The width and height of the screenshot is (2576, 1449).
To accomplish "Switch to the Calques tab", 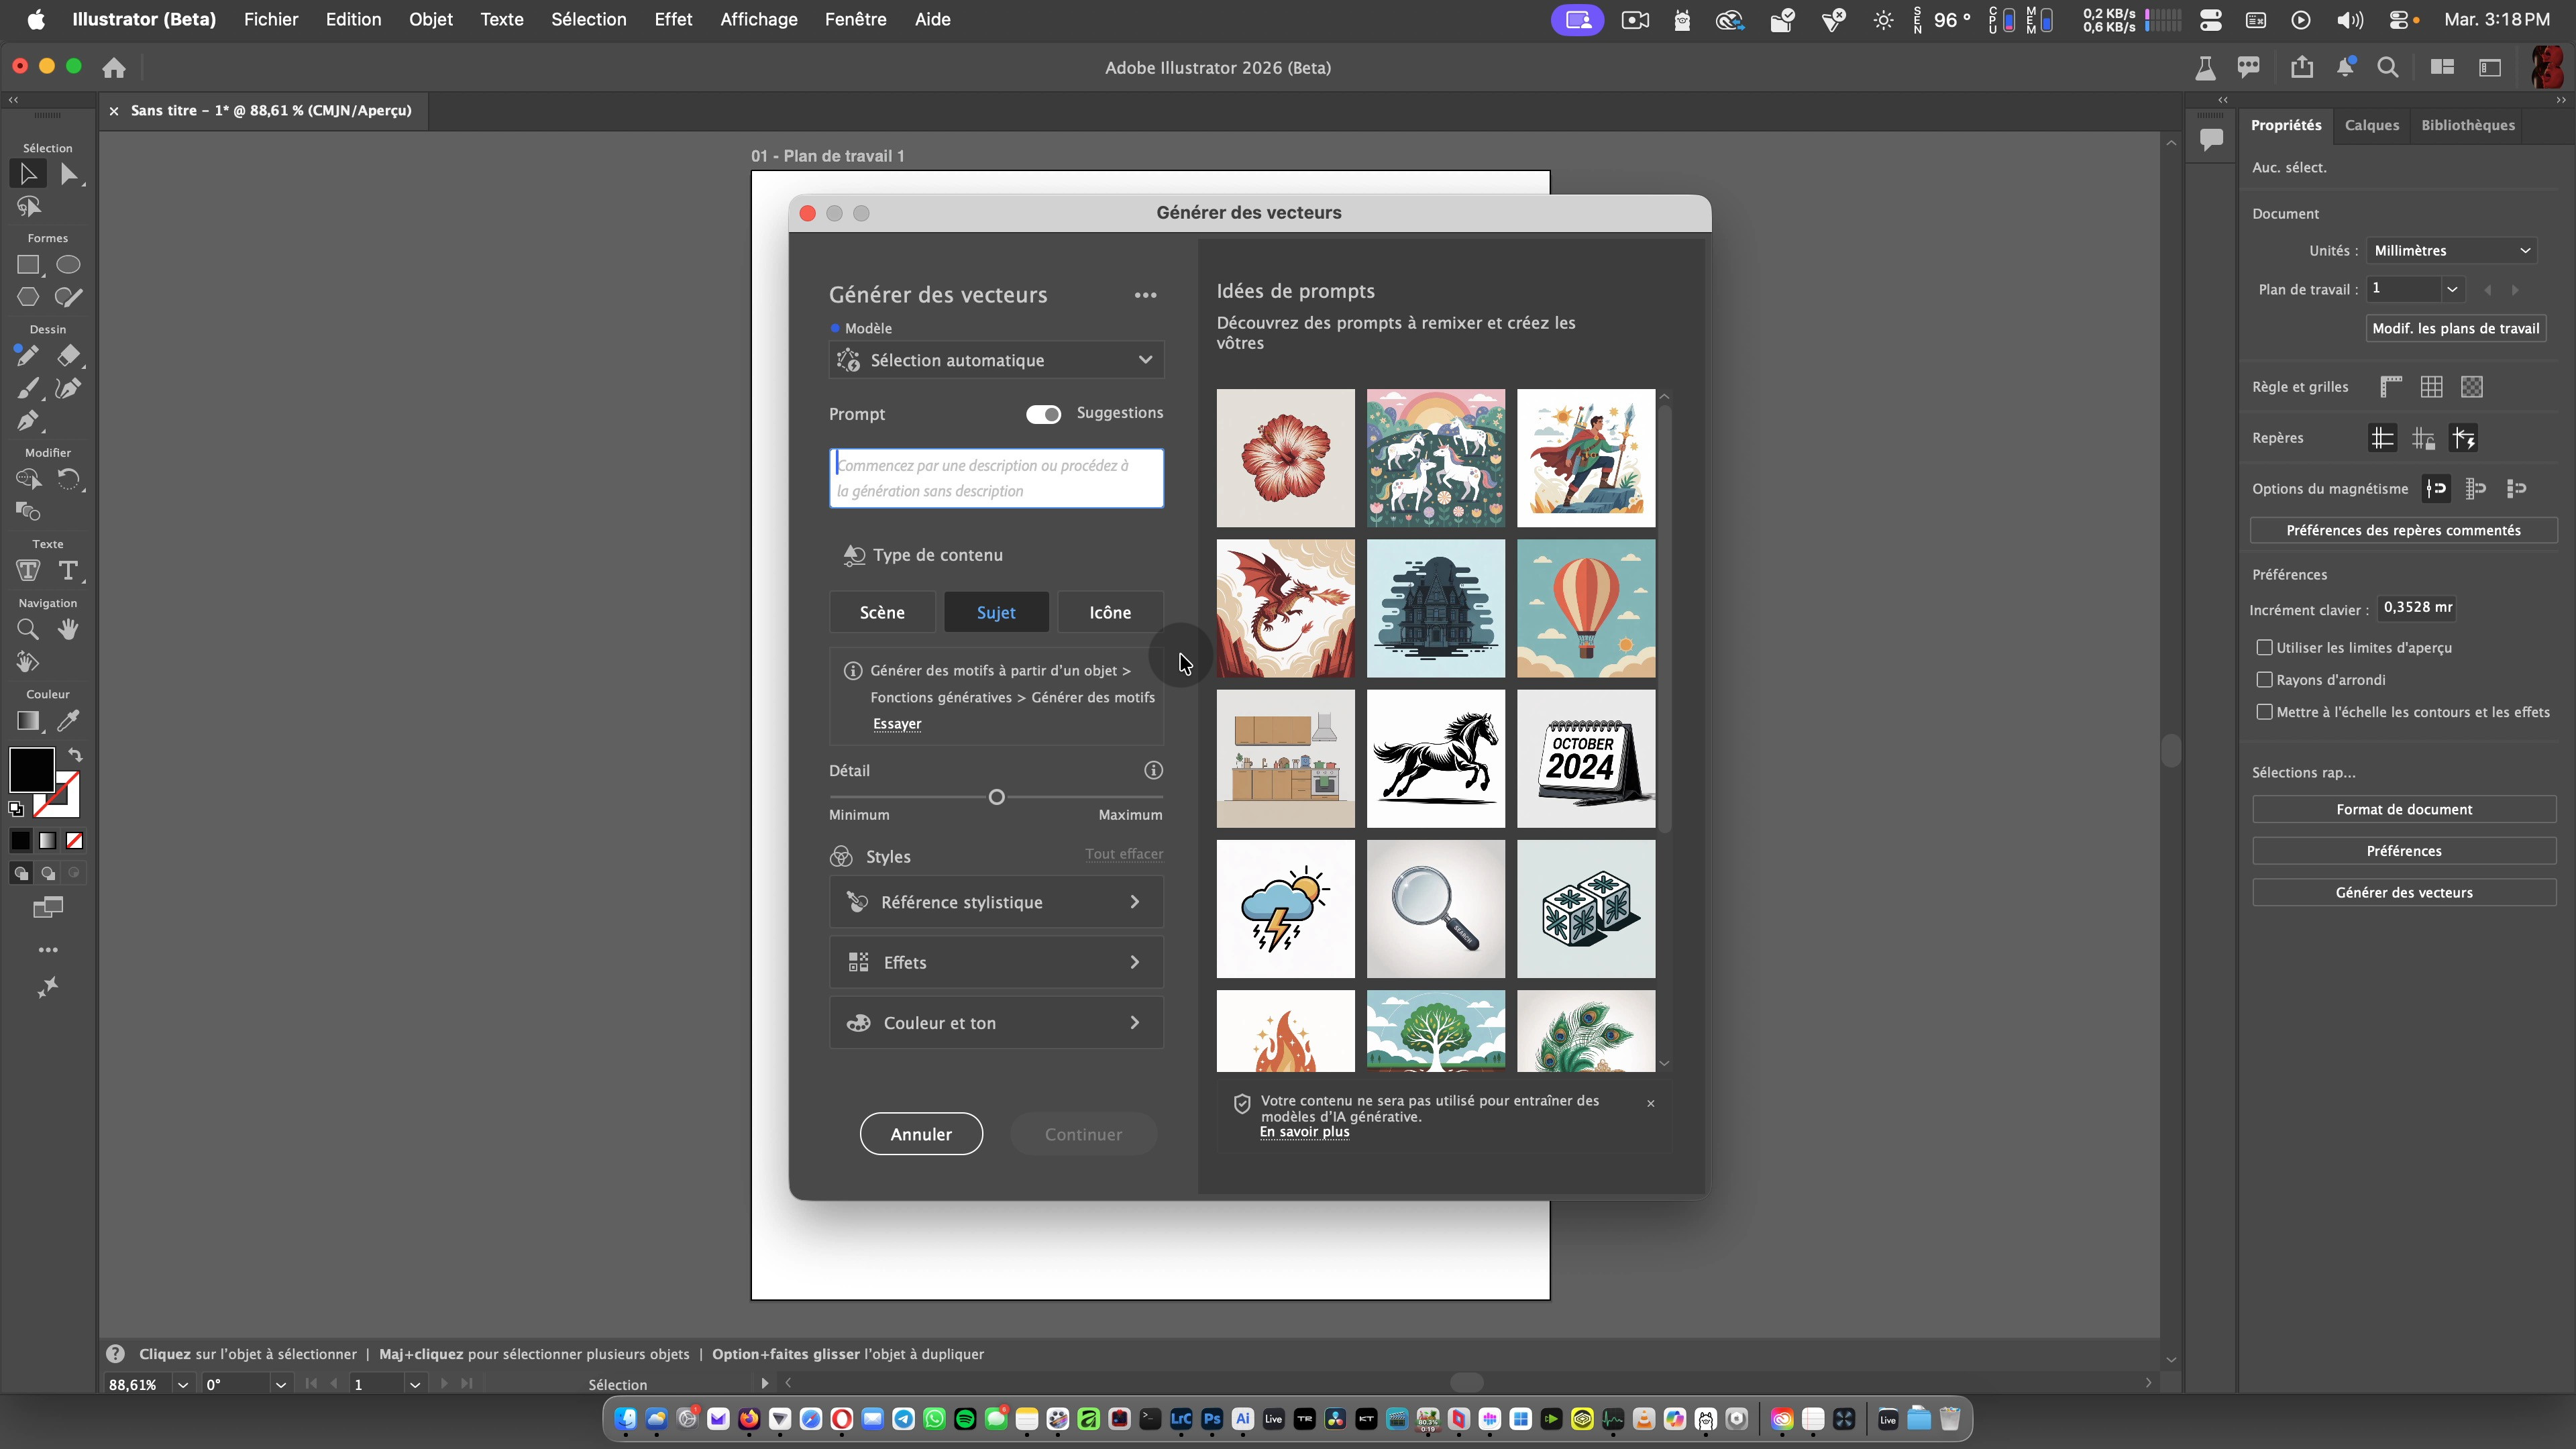I will click(x=2371, y=125).
